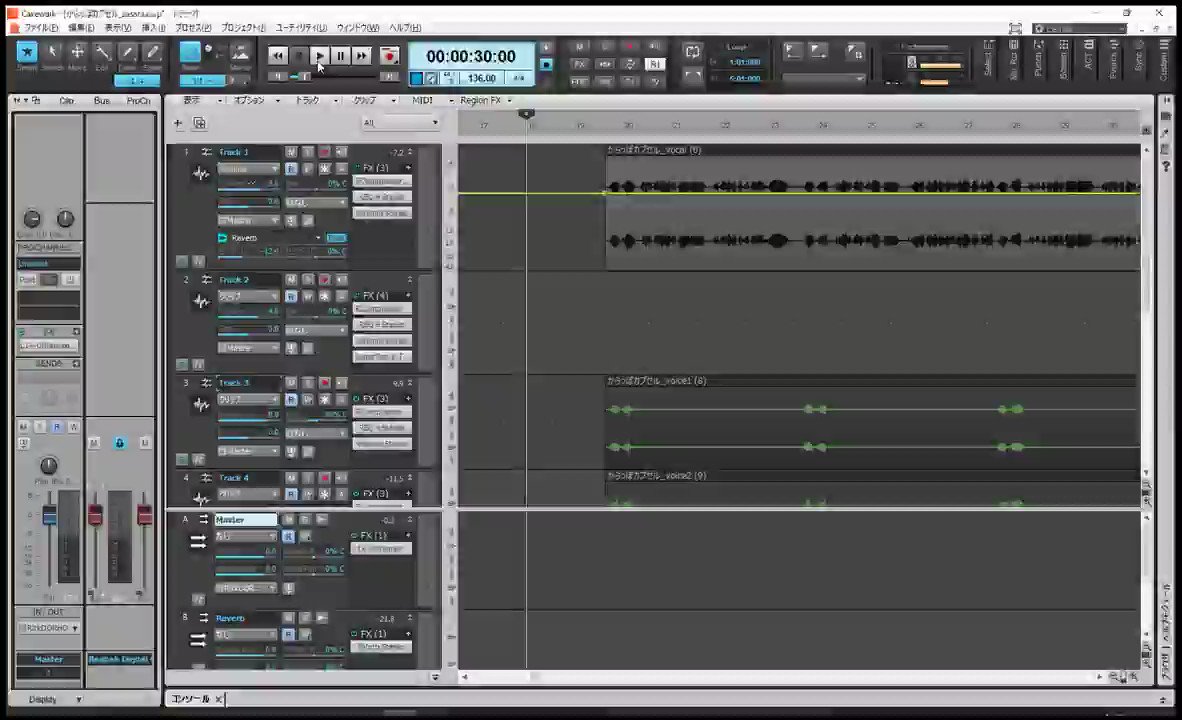The width and height of the screenshot is (1182, 720).
Task: Click the vocal audio clip on Track 1
Action: [x=872, y=208]
